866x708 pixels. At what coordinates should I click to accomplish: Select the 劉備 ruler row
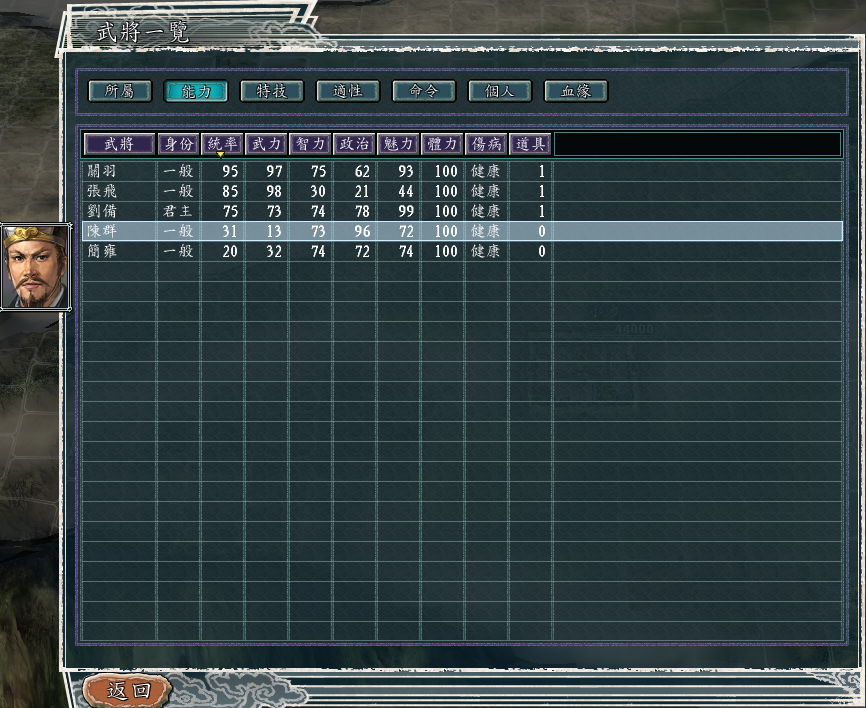pyautogui.click(x=462, y=211)
